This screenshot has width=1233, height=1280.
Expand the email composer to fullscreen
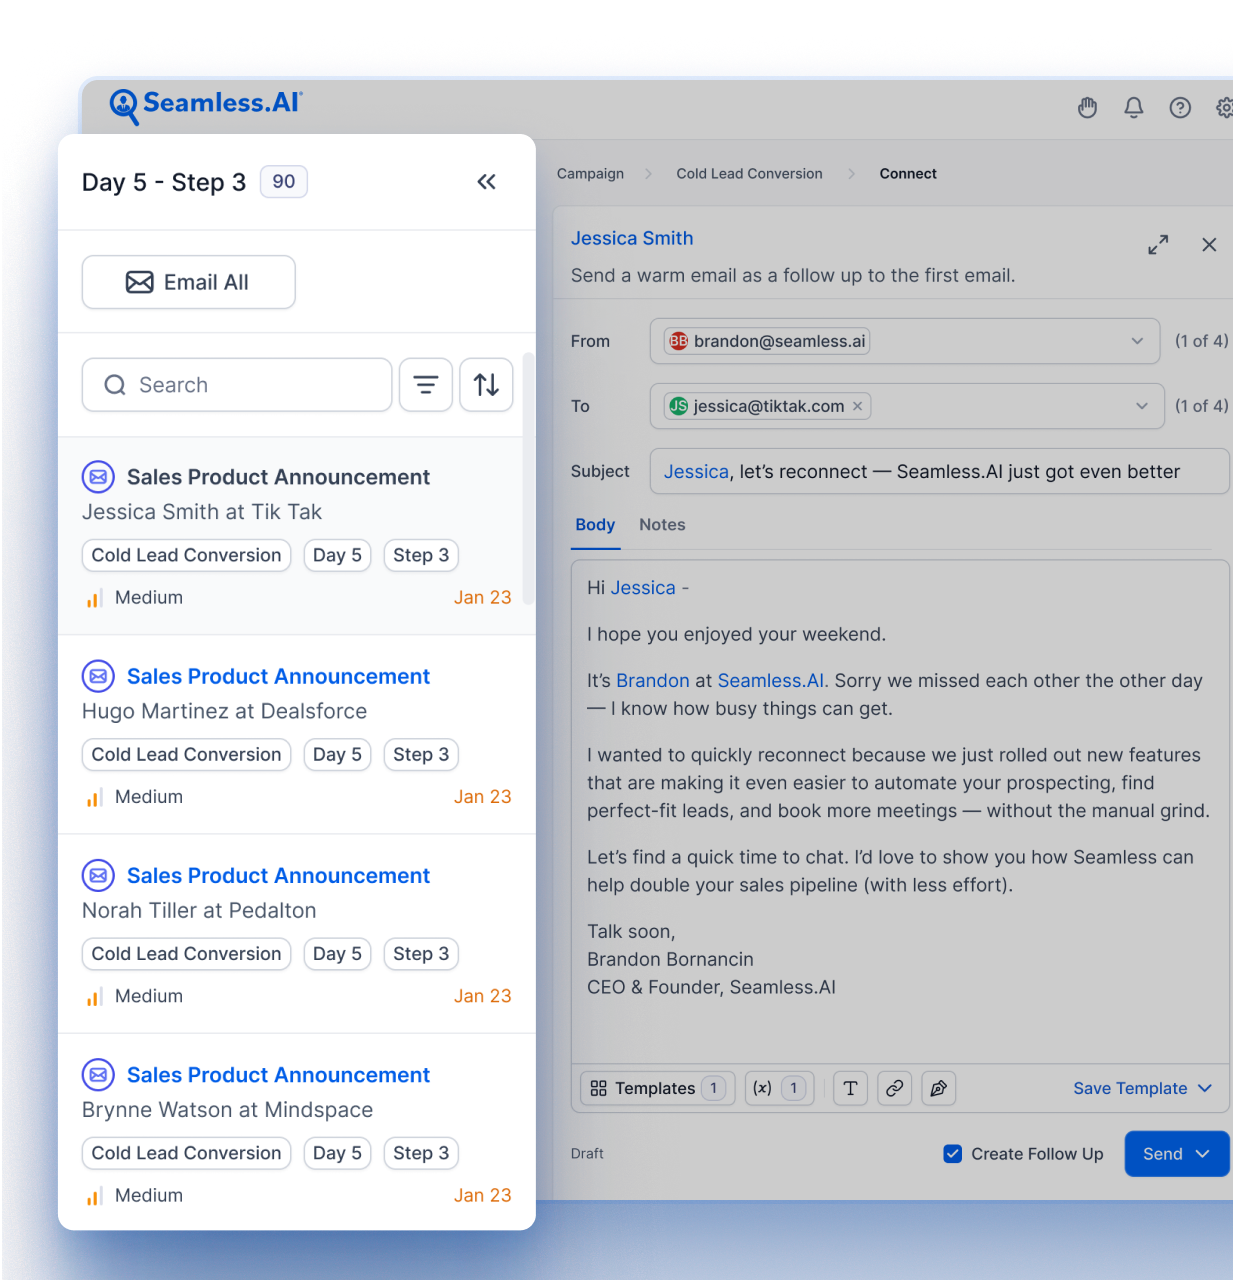pos(1158,245)
